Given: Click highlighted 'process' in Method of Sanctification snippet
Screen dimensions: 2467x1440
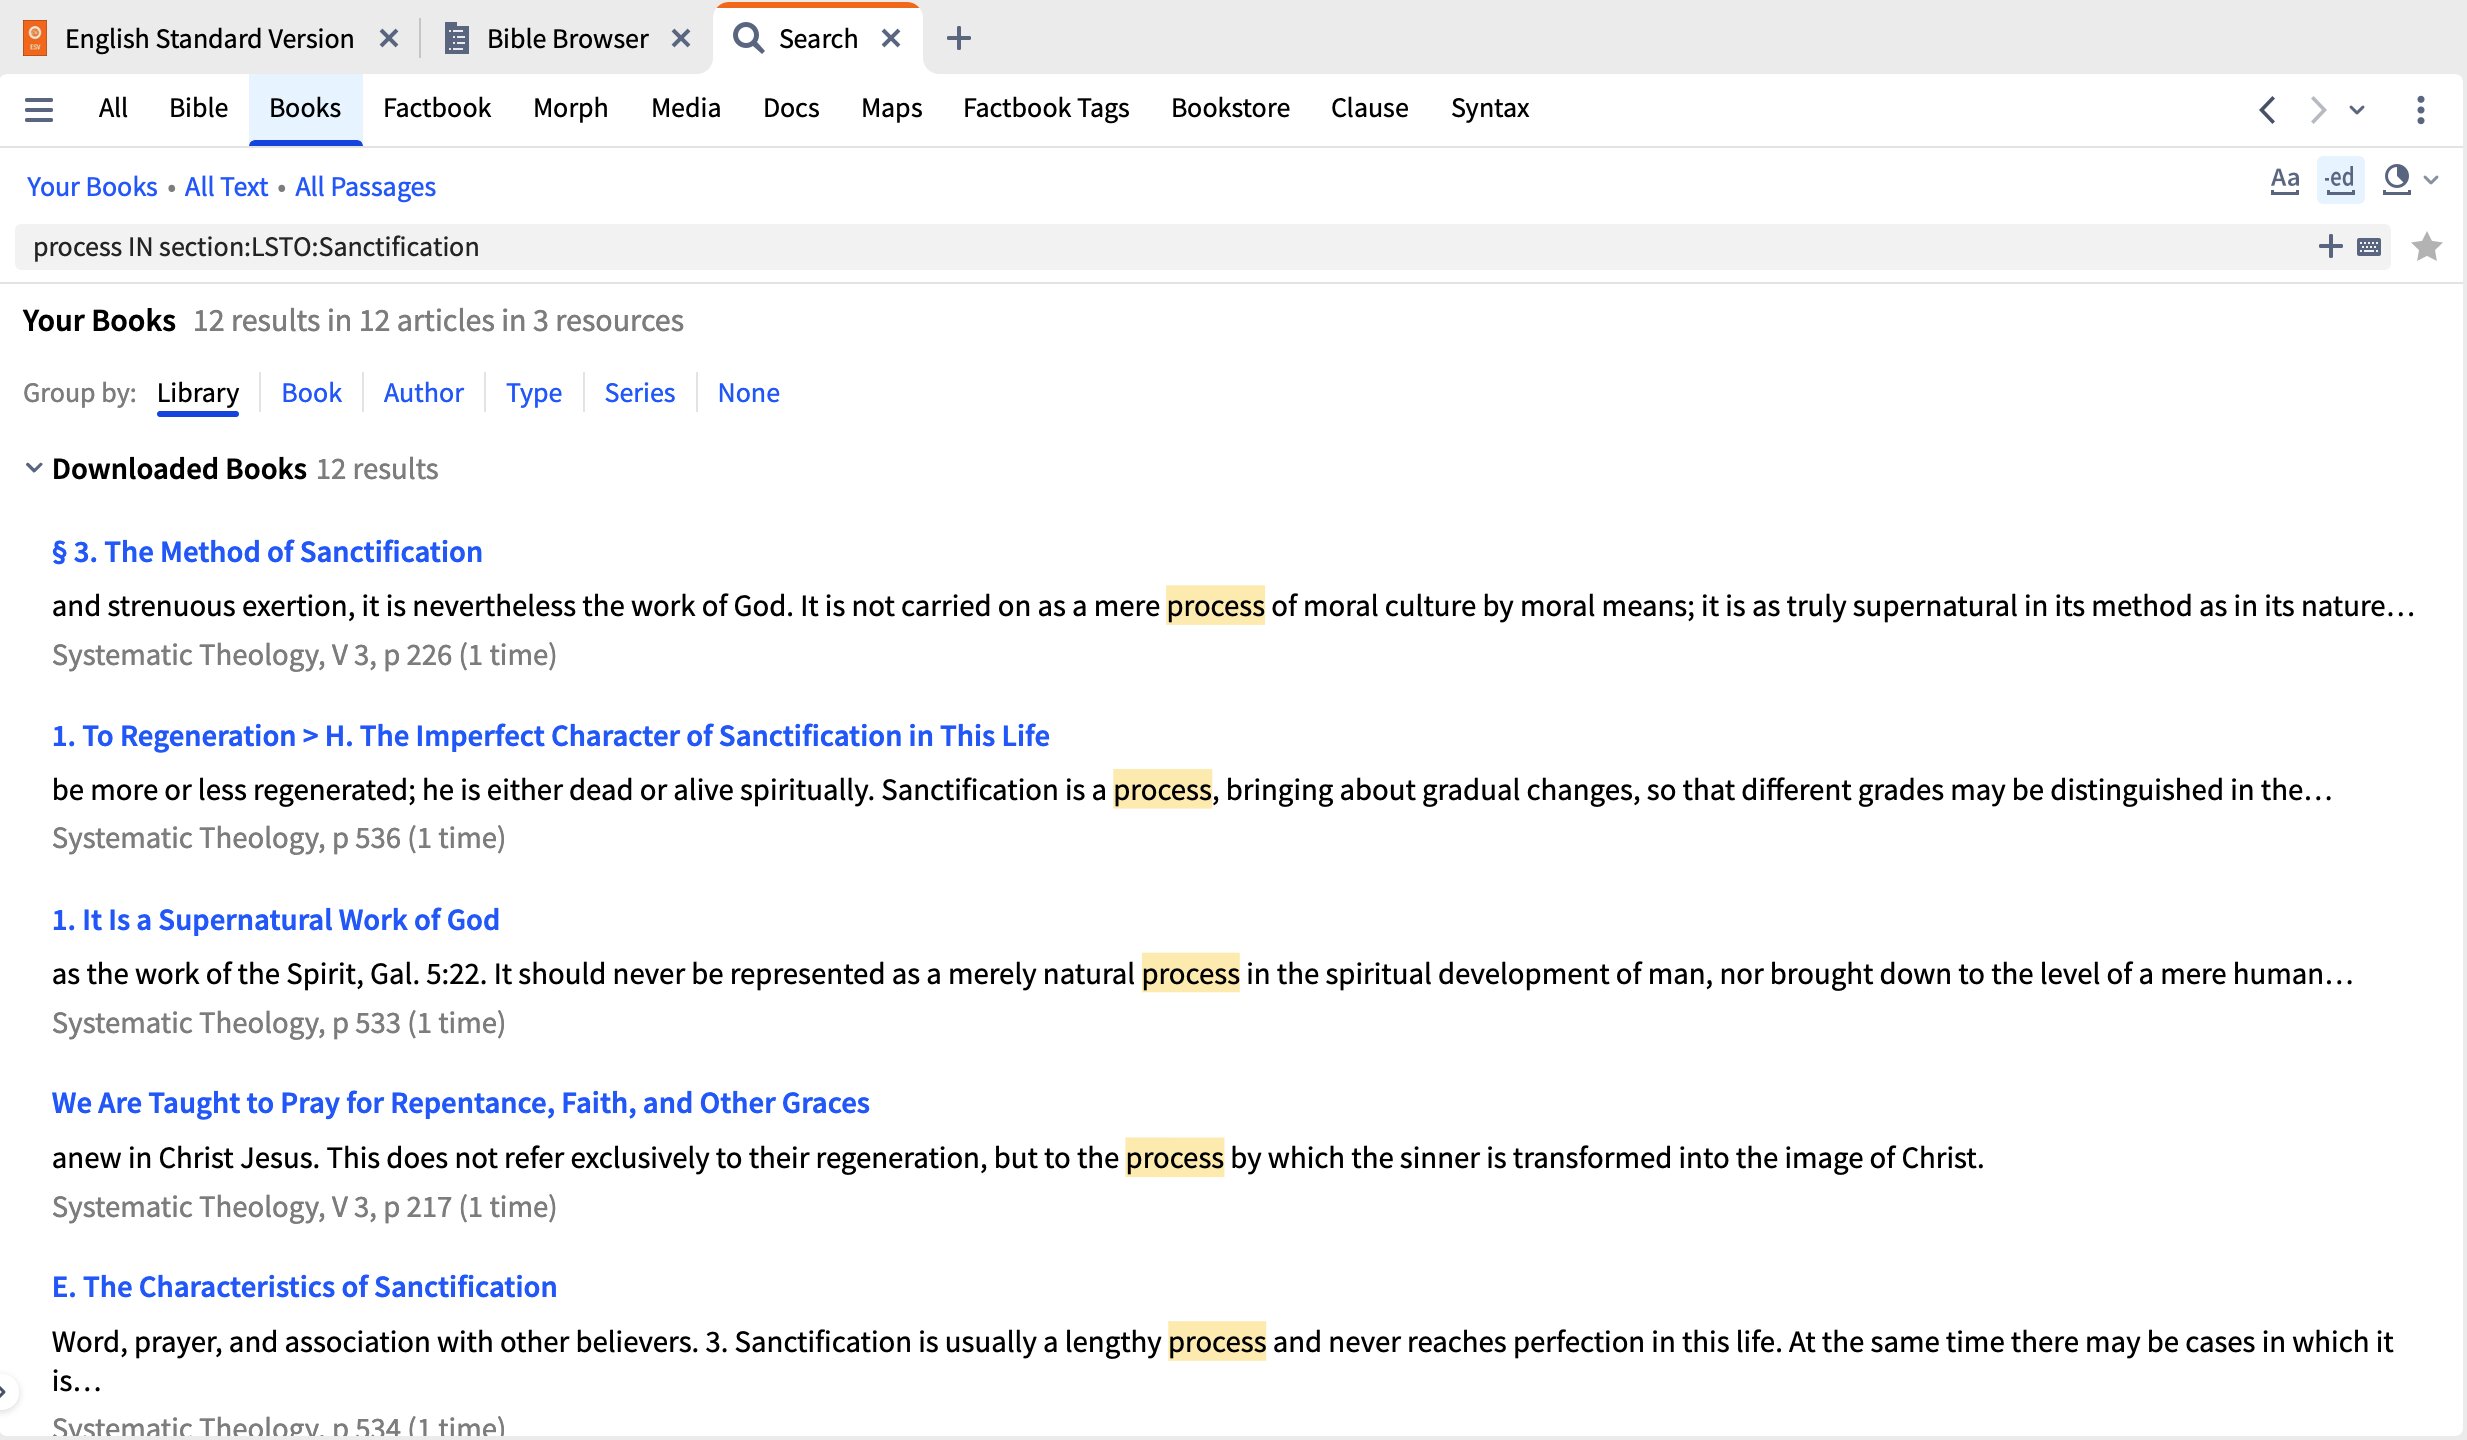Looking at the screenshot, I should coord(1215,606).
